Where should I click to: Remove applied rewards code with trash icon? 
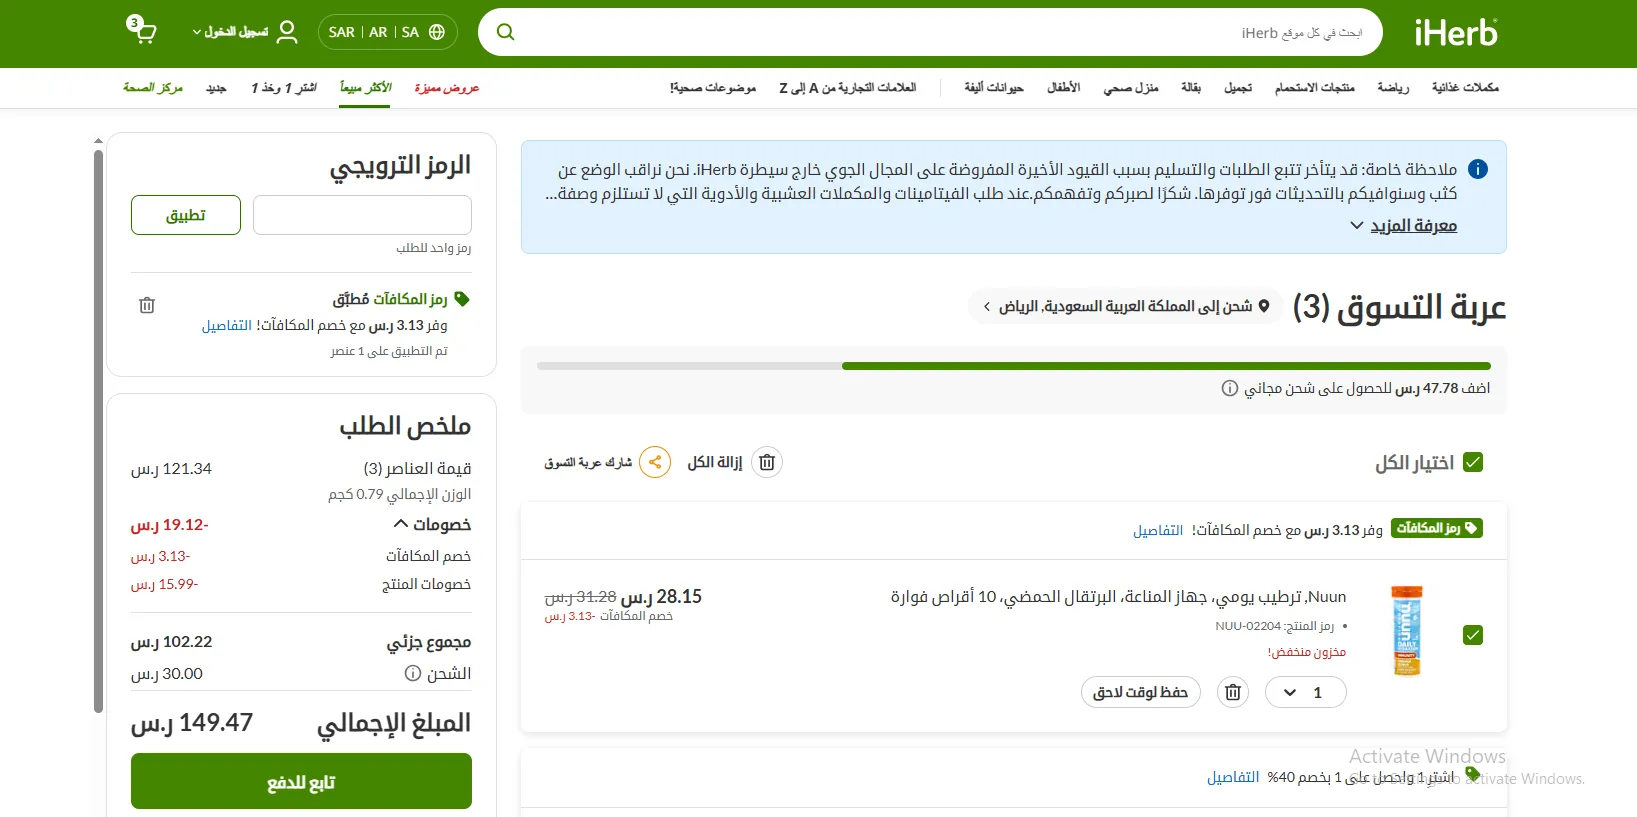click(x=147, y=305)
